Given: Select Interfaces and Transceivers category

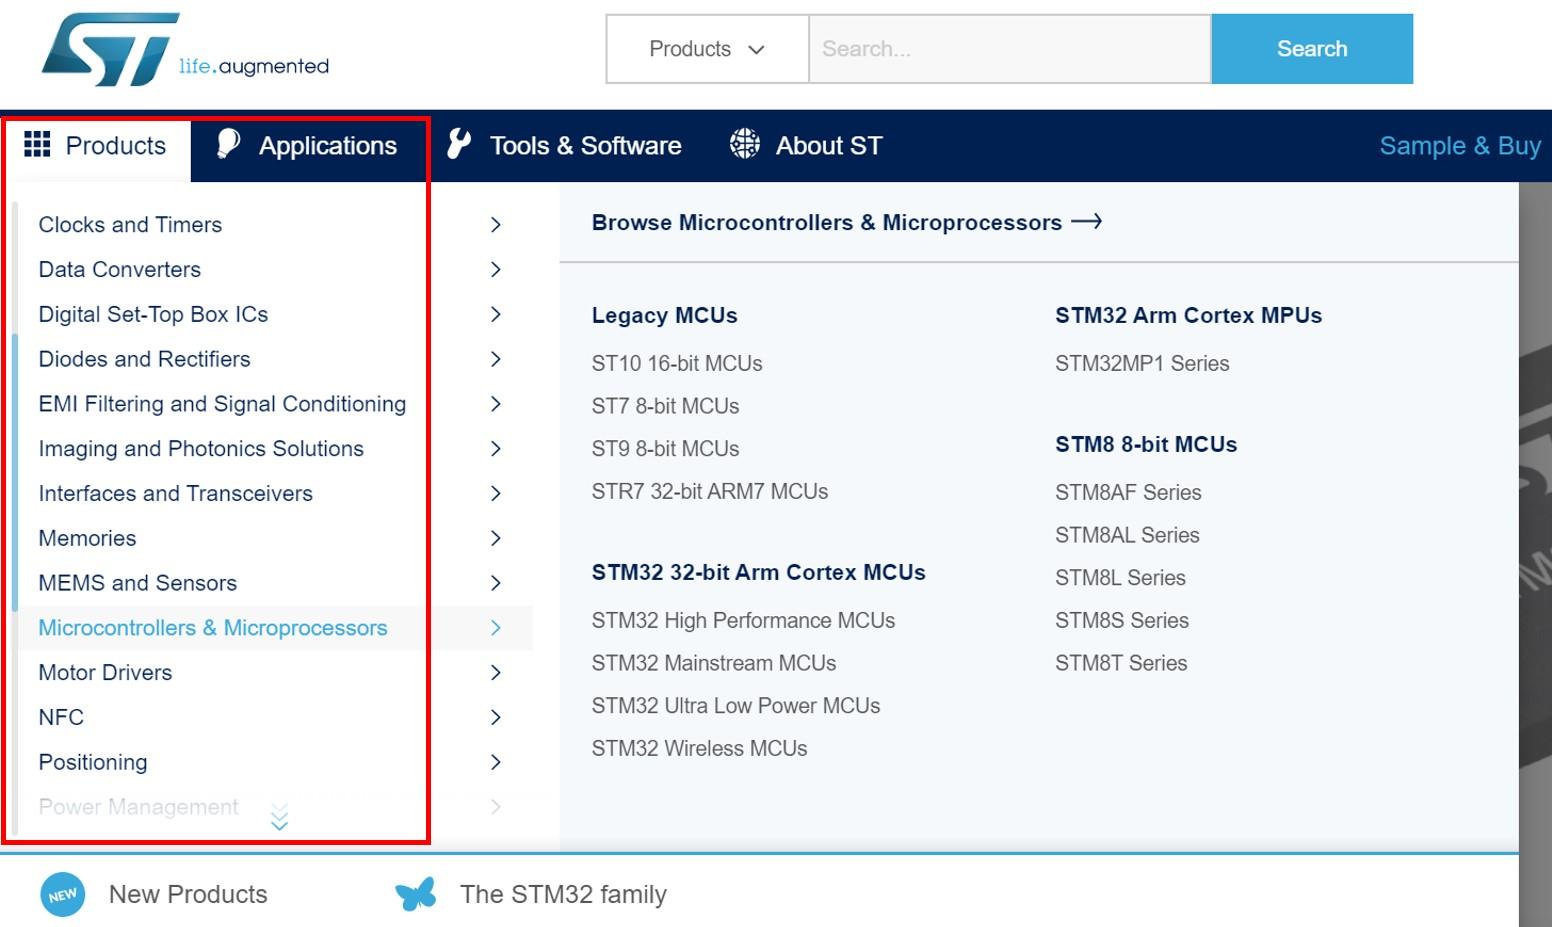Looking at the screenshot, I should pyautogui.click(x=175, y=493).
